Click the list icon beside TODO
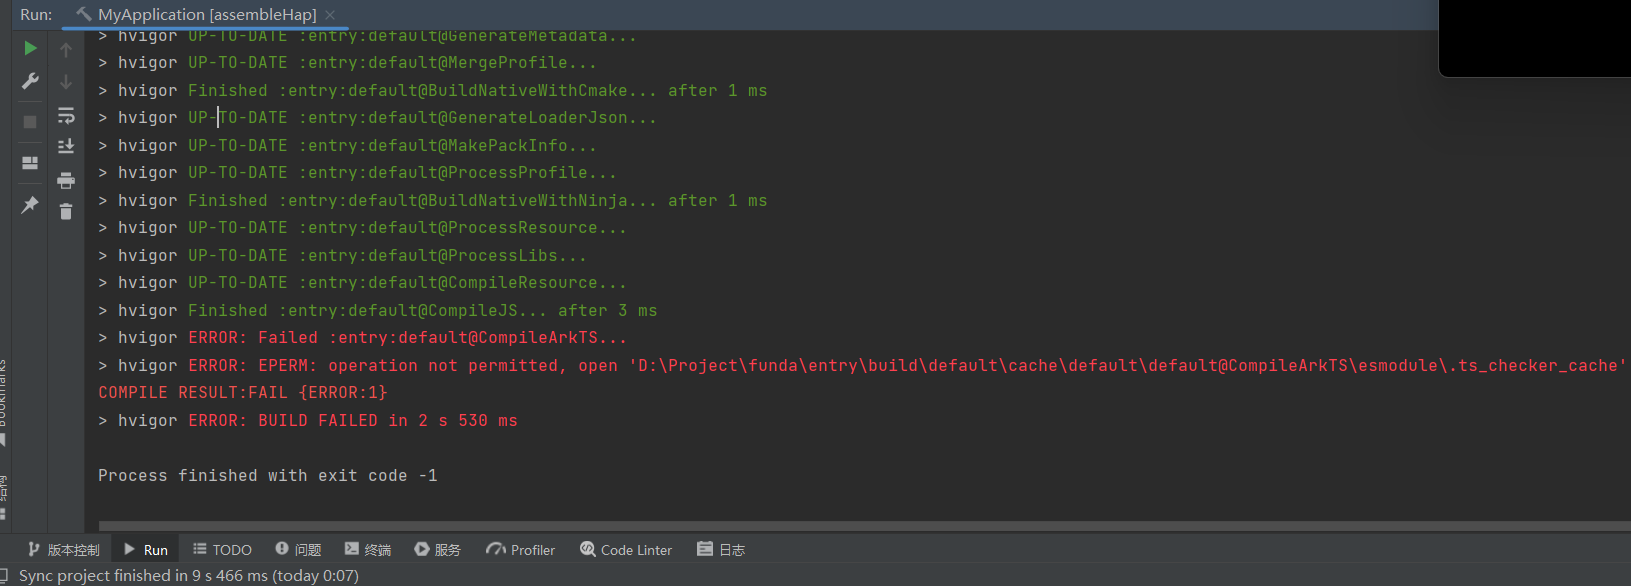Screen dimensions: 1631x586 (x=200, y=549)
